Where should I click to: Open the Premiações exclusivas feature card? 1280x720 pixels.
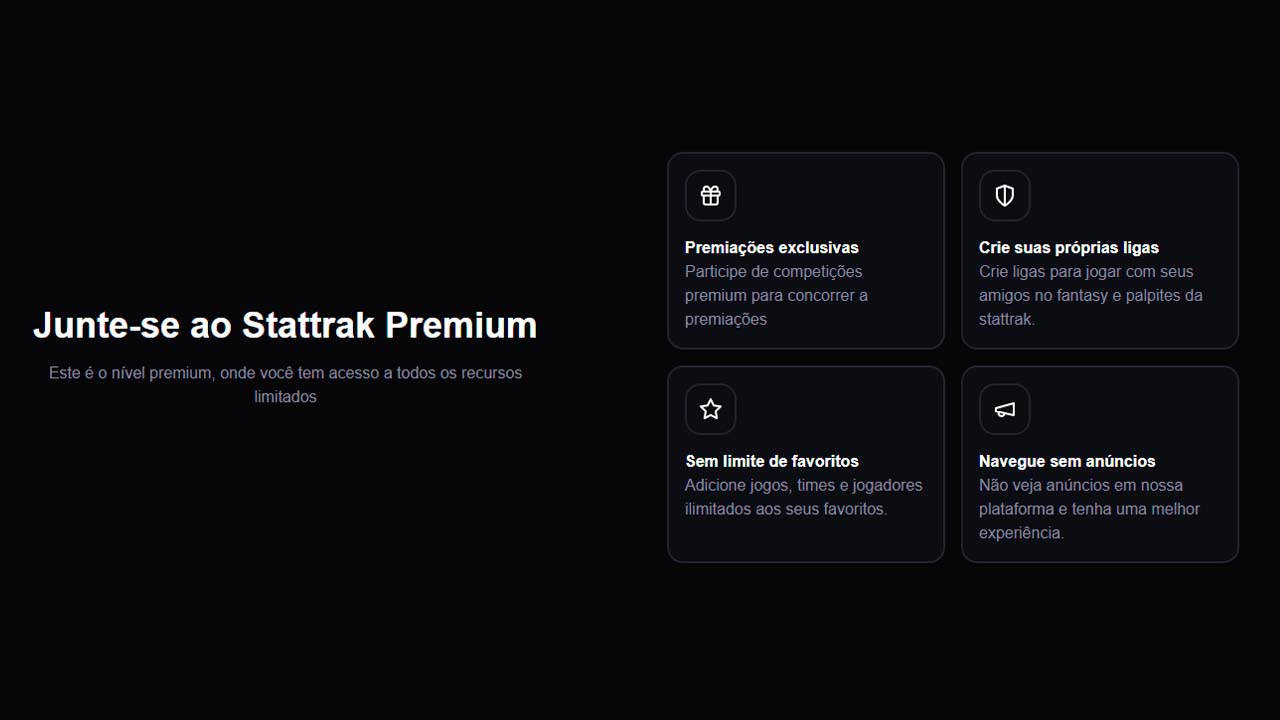click(x=806, y=250)
